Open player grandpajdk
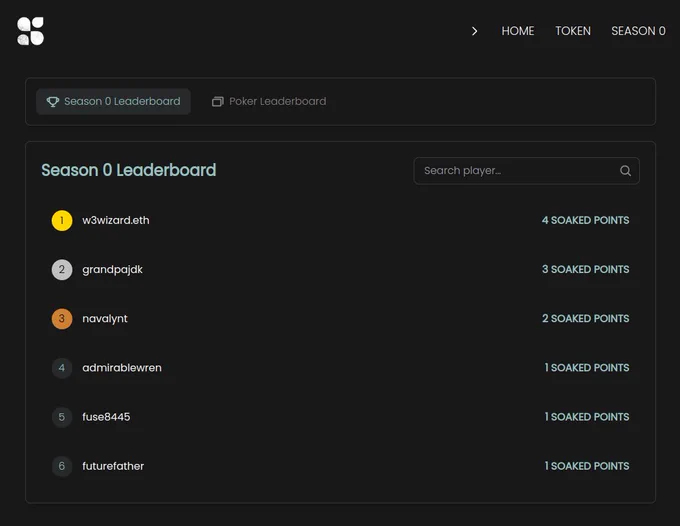Screen dimensions: 680x526 click(112, 270)
